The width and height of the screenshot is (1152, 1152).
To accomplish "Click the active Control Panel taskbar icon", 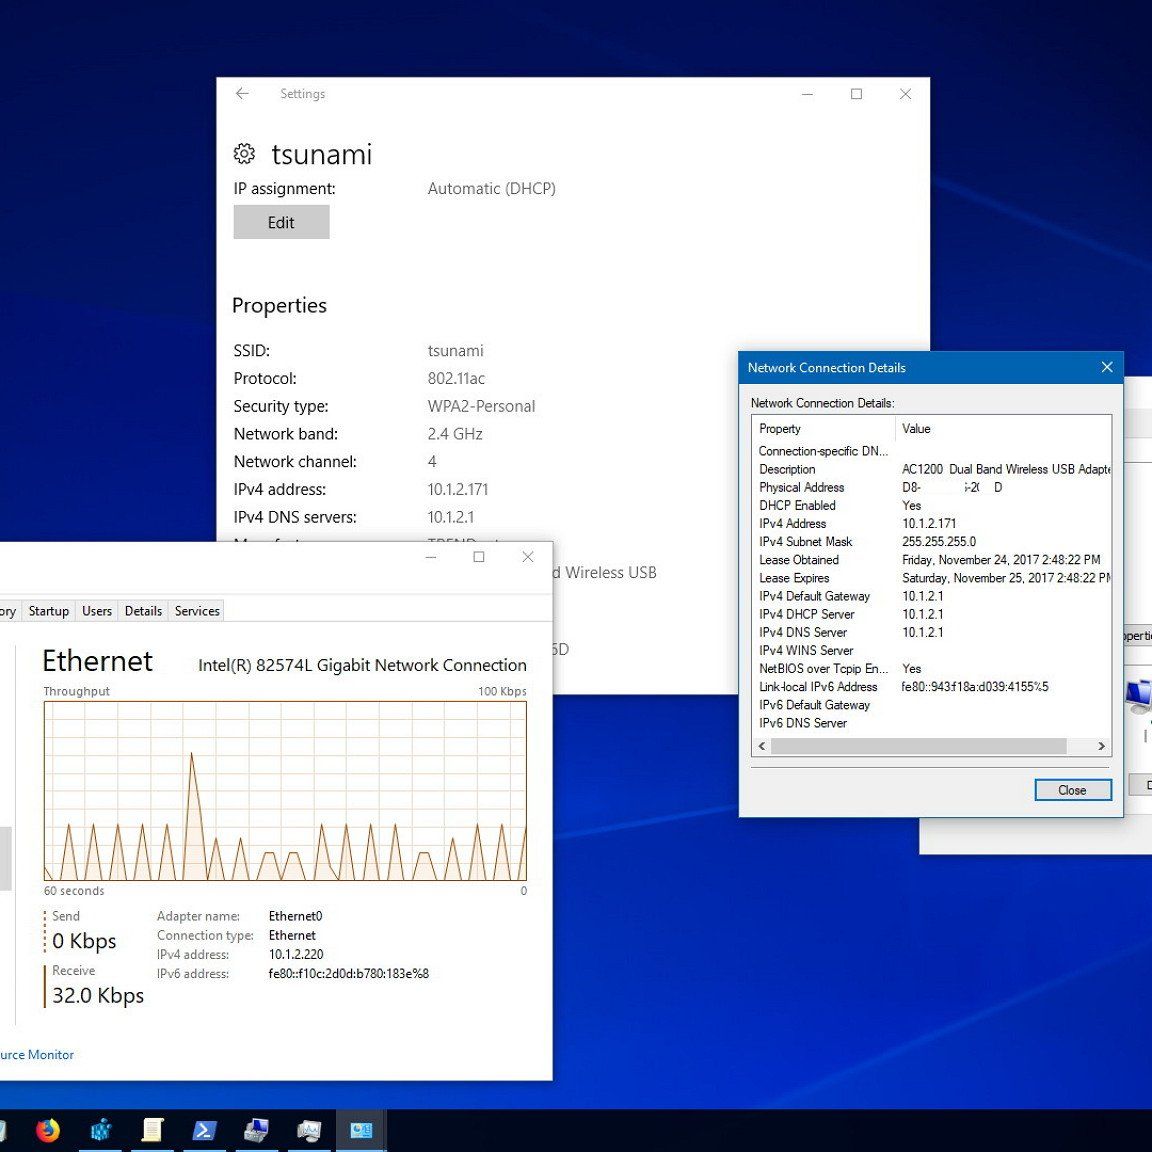I will tap(361, 1130).
